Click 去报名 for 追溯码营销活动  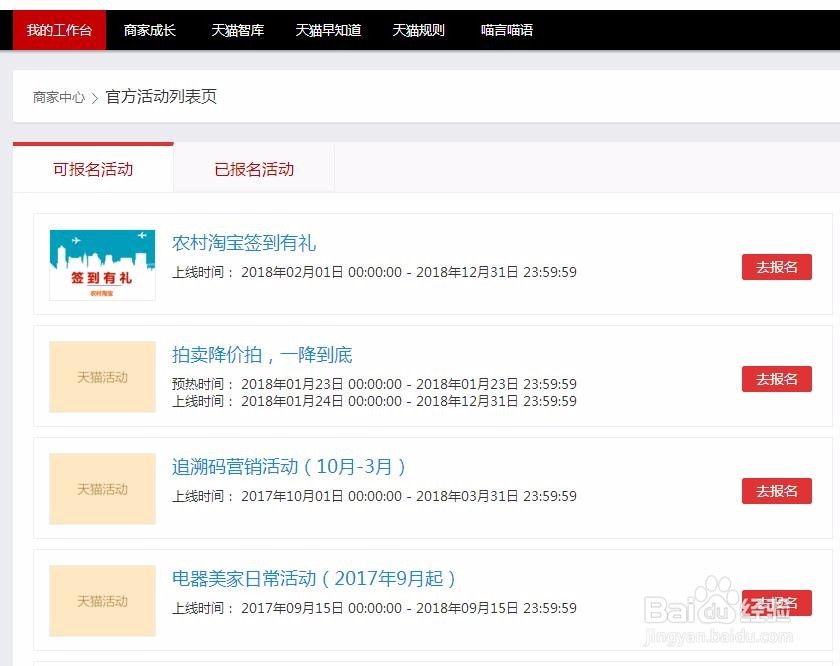click(777, 491)
